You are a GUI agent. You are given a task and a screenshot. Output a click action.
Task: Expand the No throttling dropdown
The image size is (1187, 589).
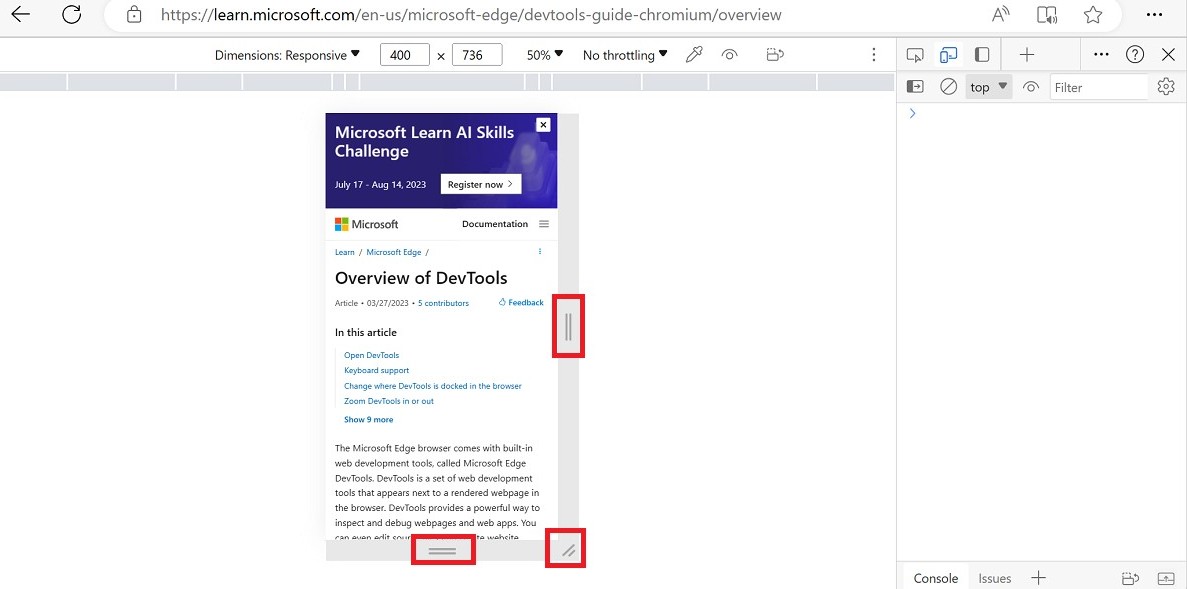pos(625,55)
